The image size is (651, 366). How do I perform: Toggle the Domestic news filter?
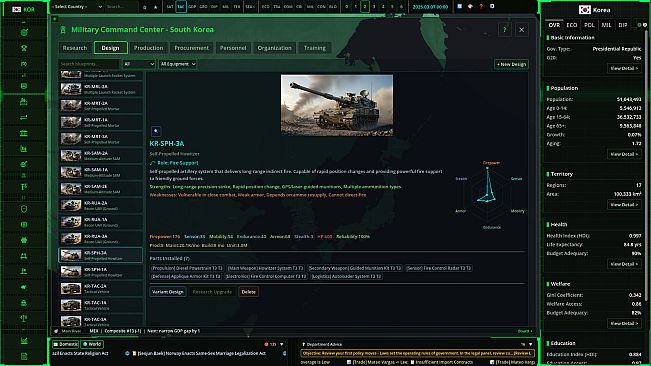tap(66, 344)
